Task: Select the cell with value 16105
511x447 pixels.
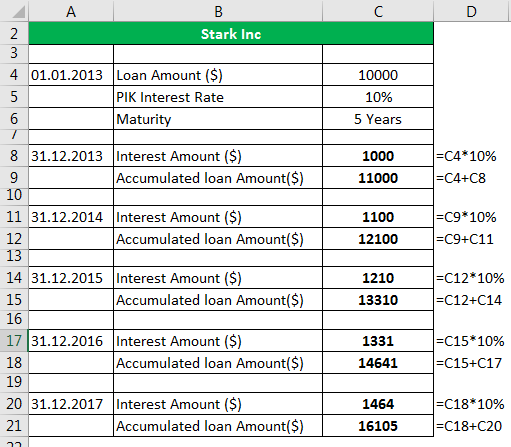Action: 378,426
